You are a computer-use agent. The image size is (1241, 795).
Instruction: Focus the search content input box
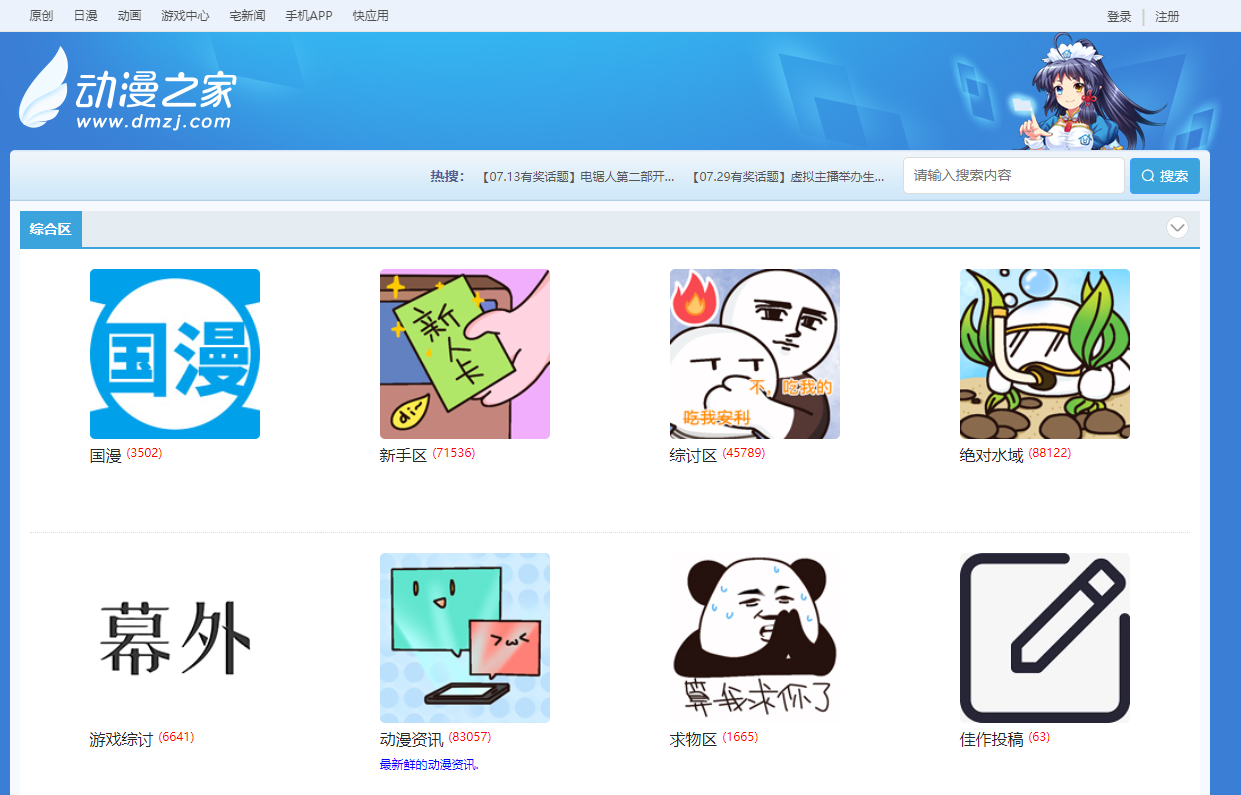coord(1014,176)
